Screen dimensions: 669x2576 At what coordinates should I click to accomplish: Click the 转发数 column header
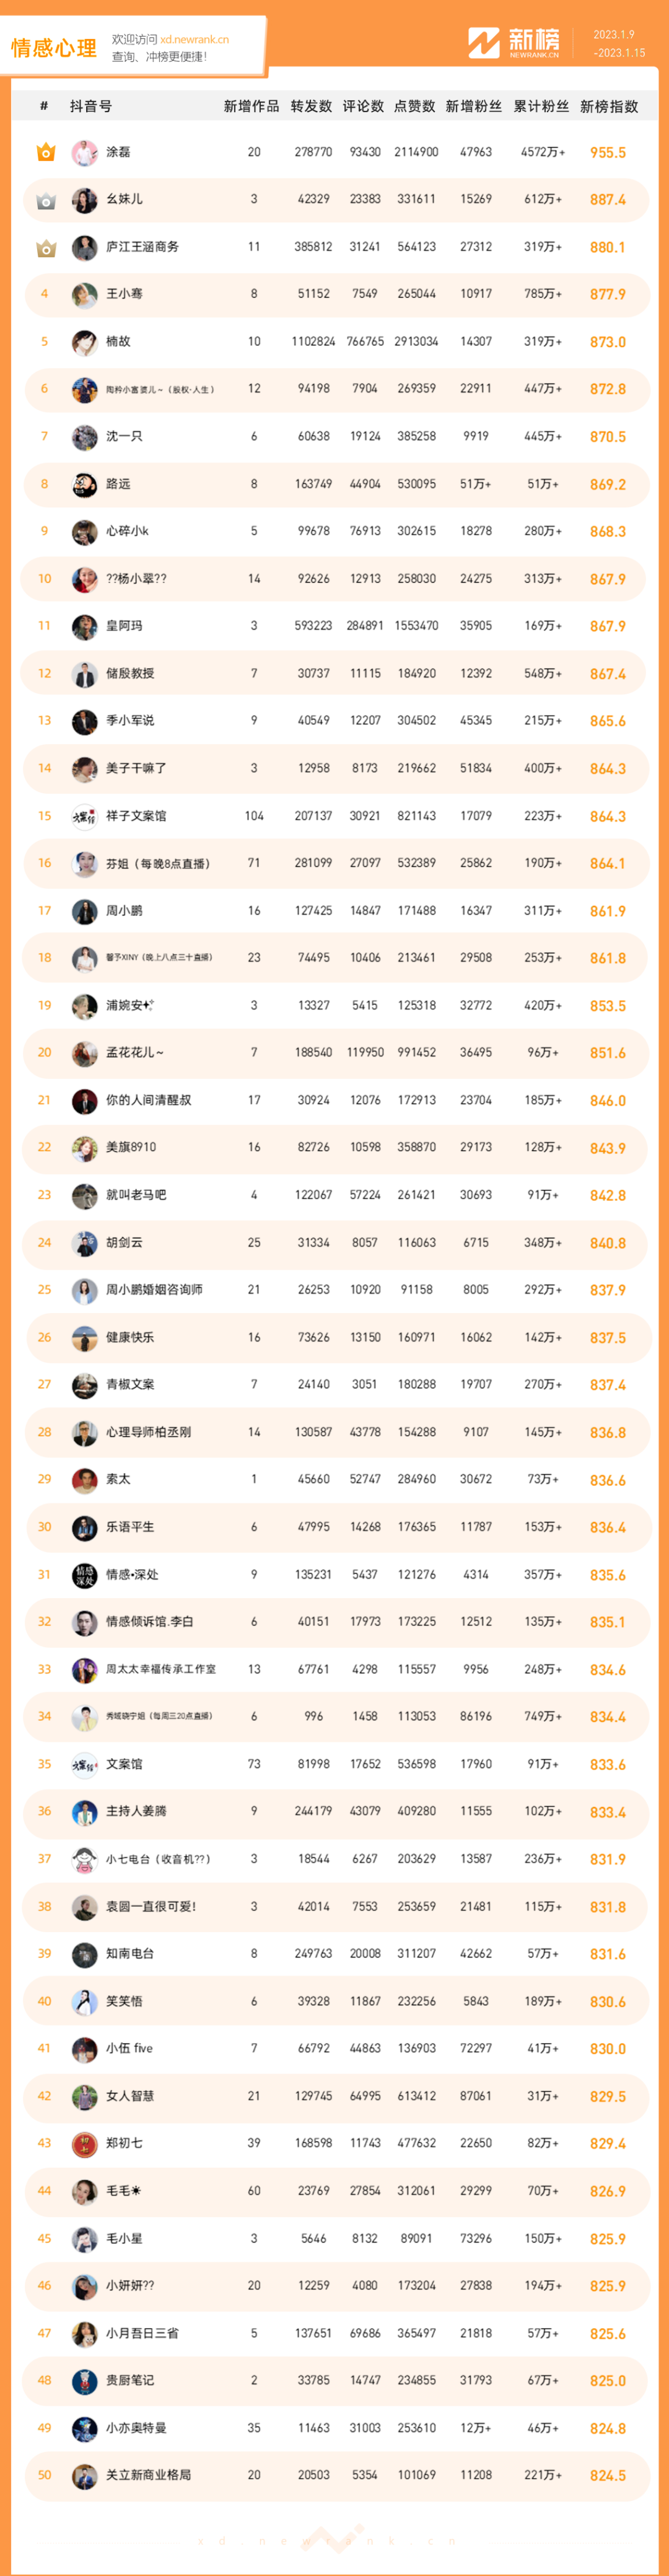click(x=311, y=106)
